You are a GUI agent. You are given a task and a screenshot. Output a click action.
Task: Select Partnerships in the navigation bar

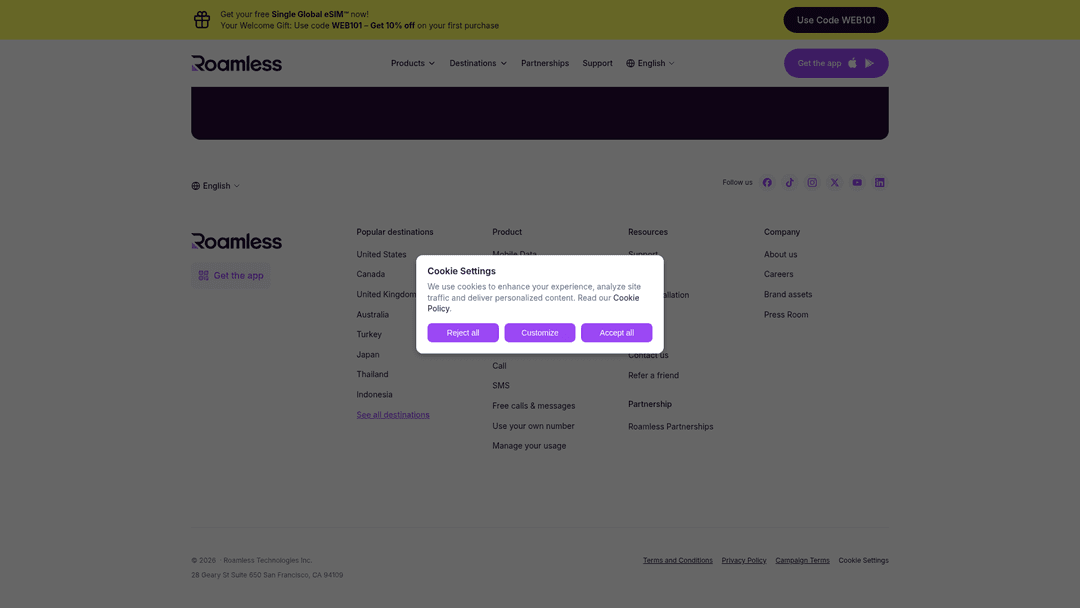(x=545, y=62)
